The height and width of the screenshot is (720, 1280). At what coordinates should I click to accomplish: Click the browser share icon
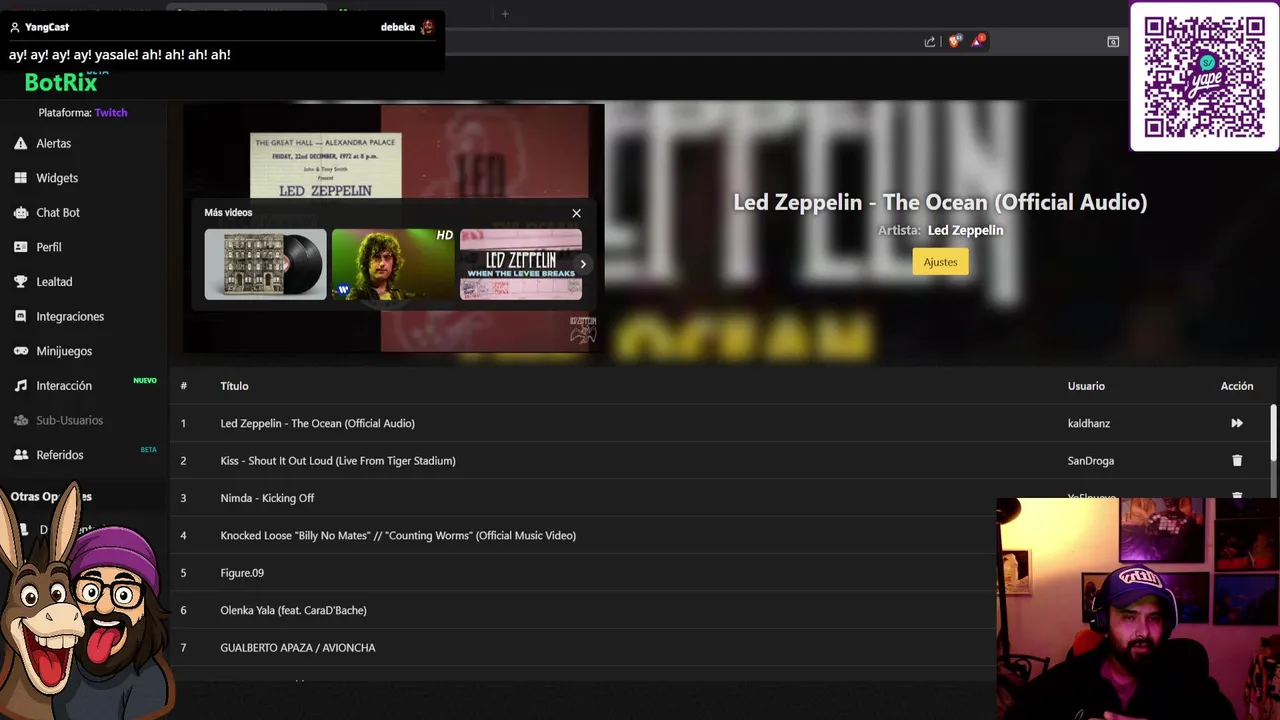point(930,41)
